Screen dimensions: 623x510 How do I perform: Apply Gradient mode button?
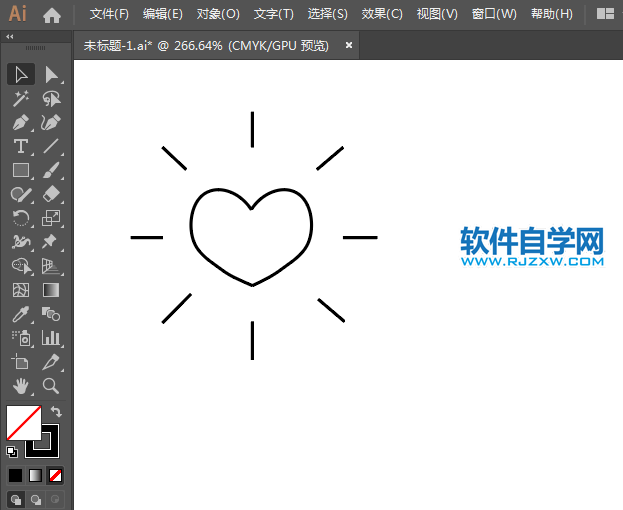pyautogui.click(x=35, y=475)
